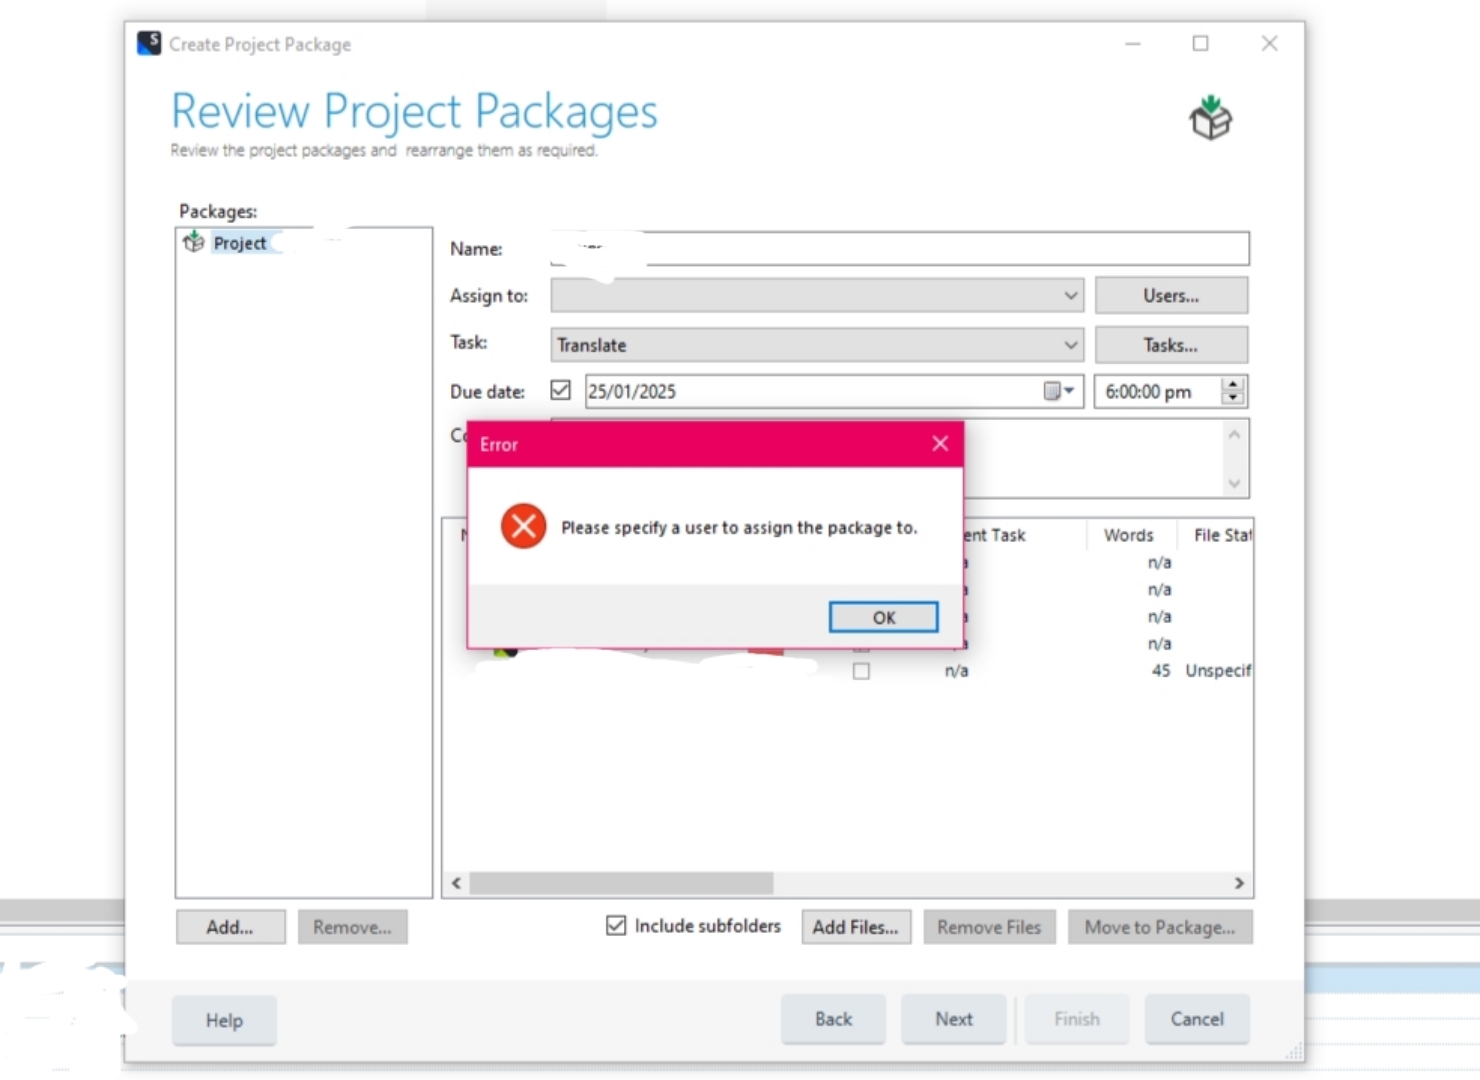Click Next to continue wizard
Screen dimensions: 1480x1080
(953, 1019)
